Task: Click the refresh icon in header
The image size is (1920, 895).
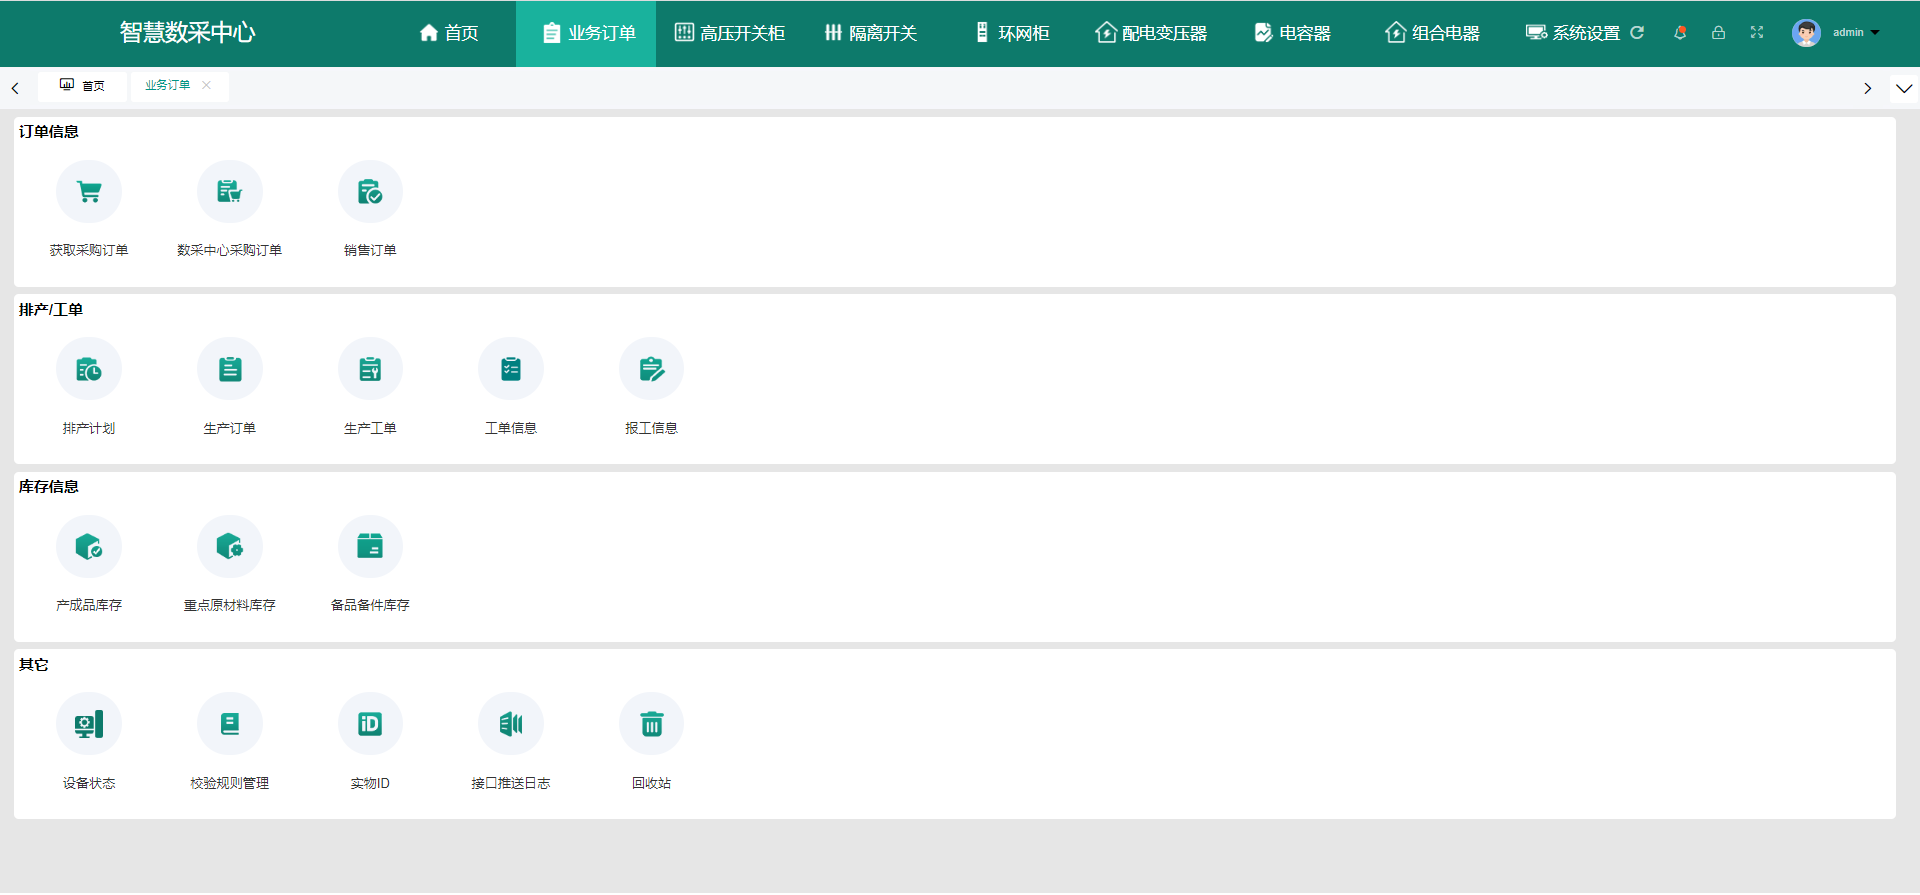Action: tap(1637, 33)
